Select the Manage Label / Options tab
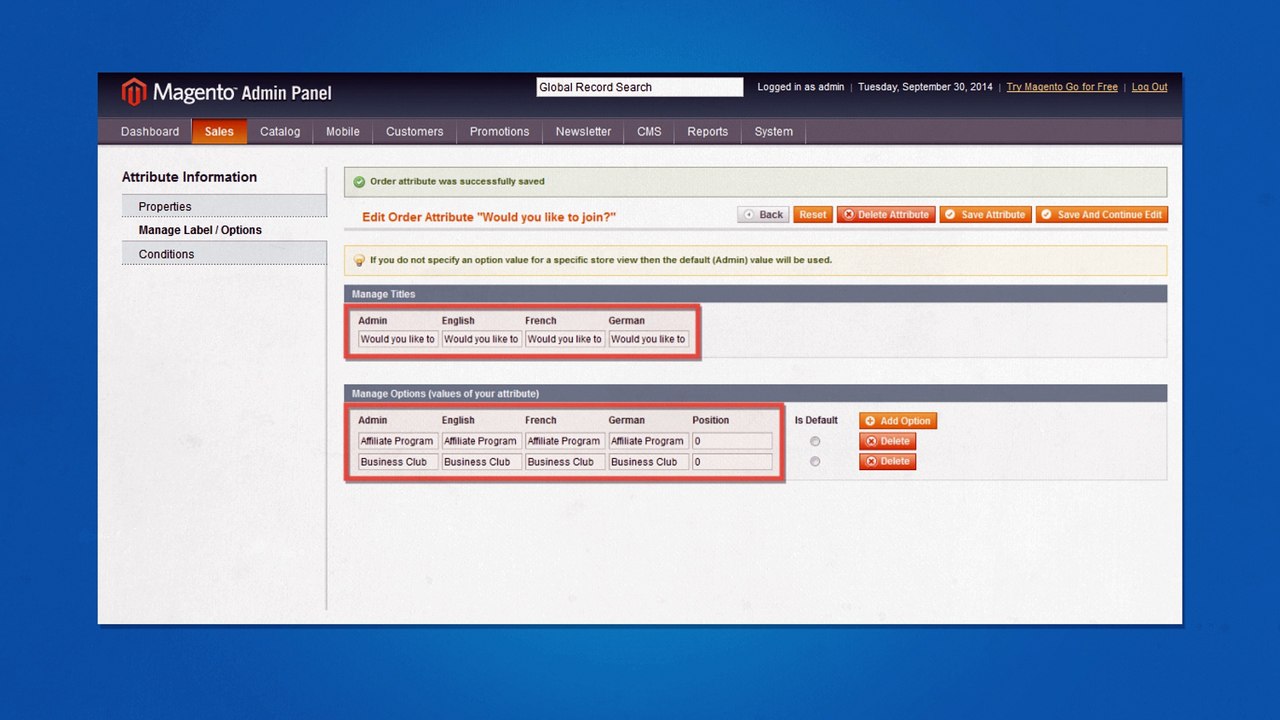 pos(224,230)
